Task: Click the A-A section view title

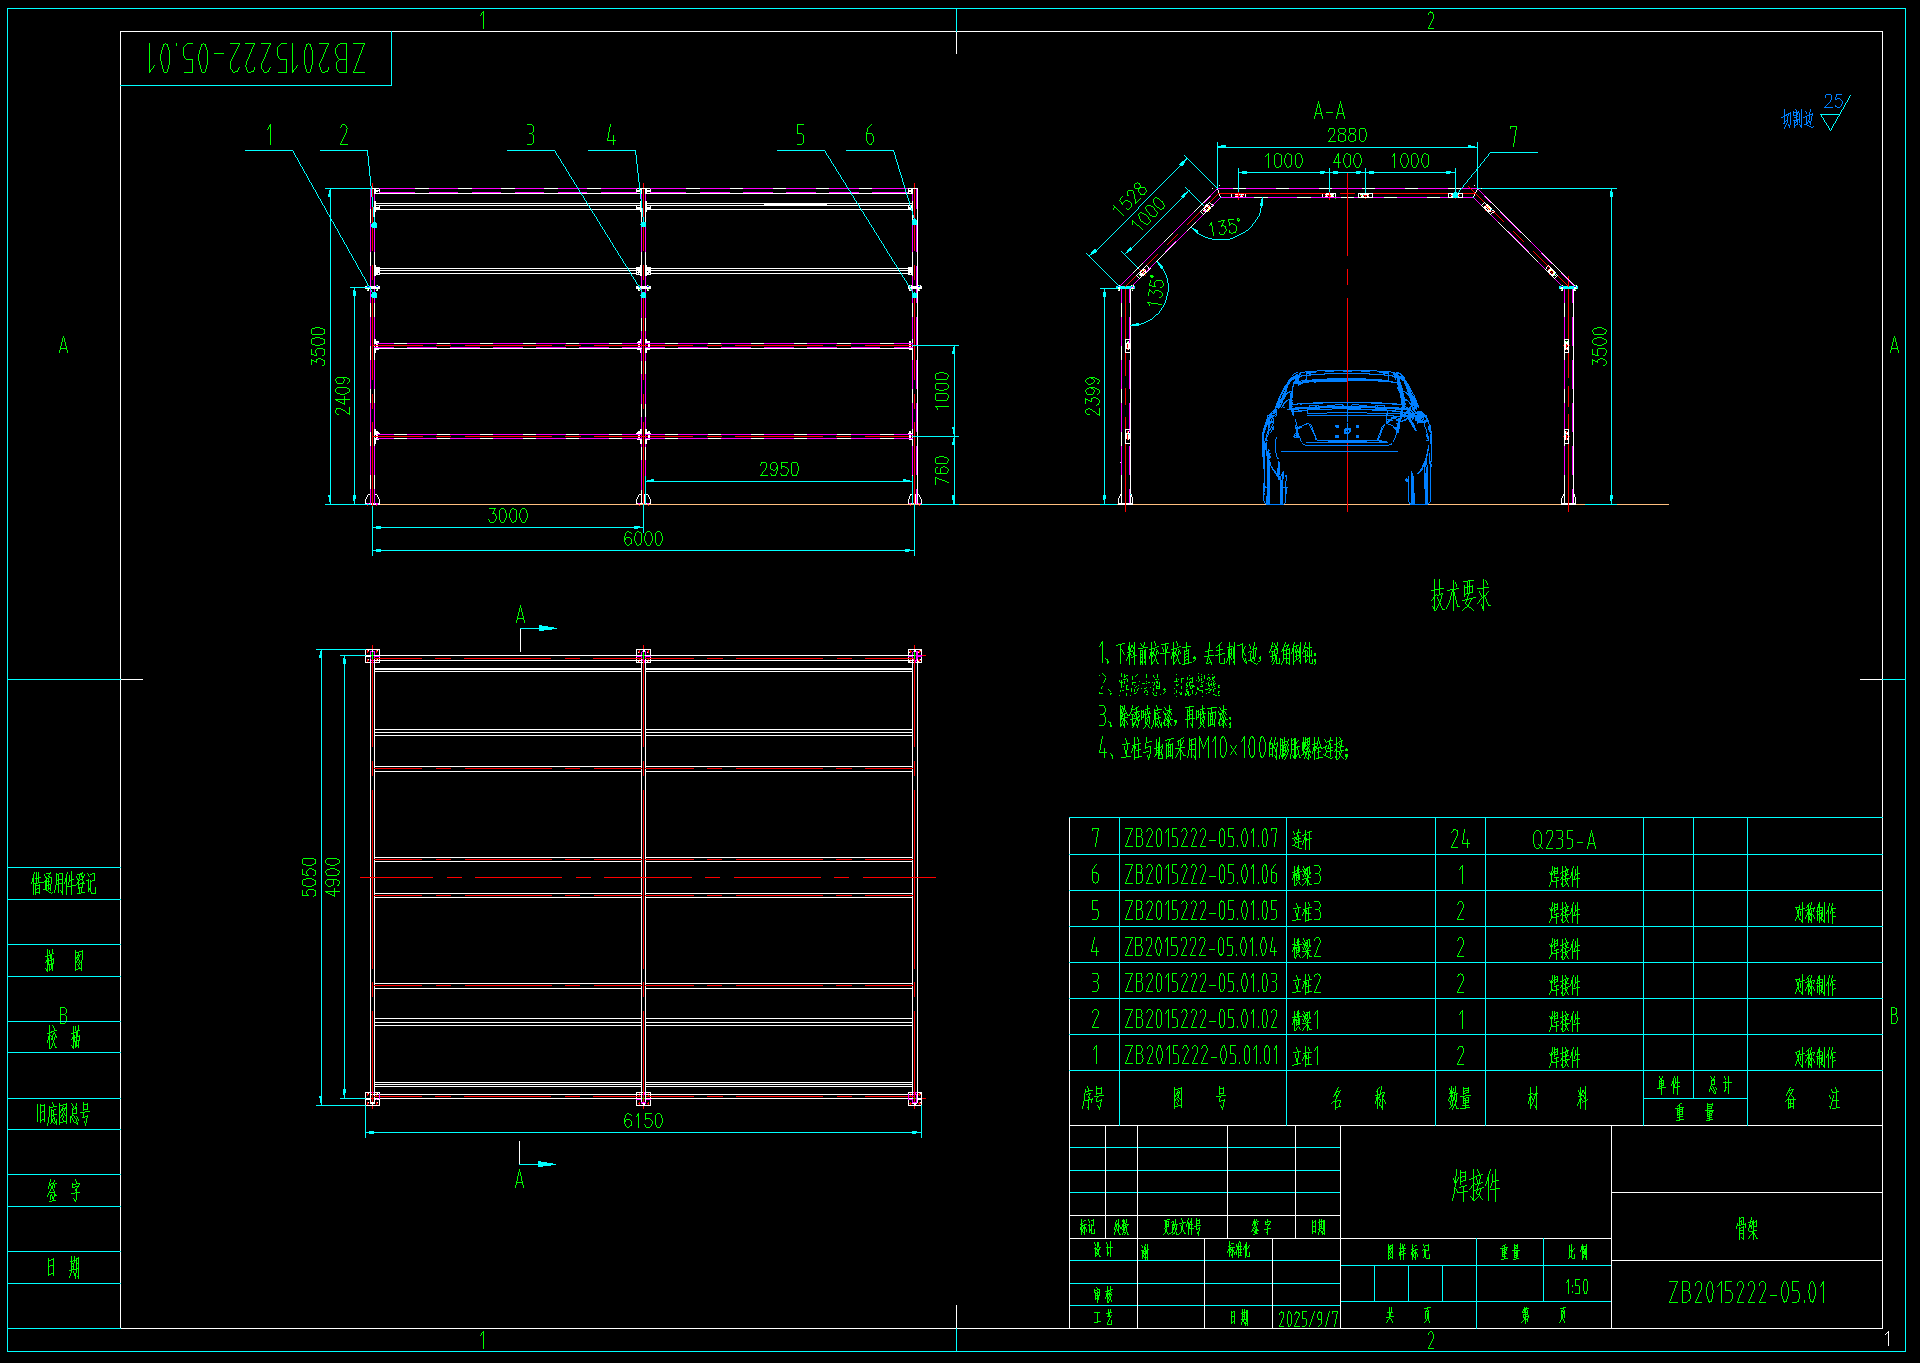Action: coord(1330,111)
